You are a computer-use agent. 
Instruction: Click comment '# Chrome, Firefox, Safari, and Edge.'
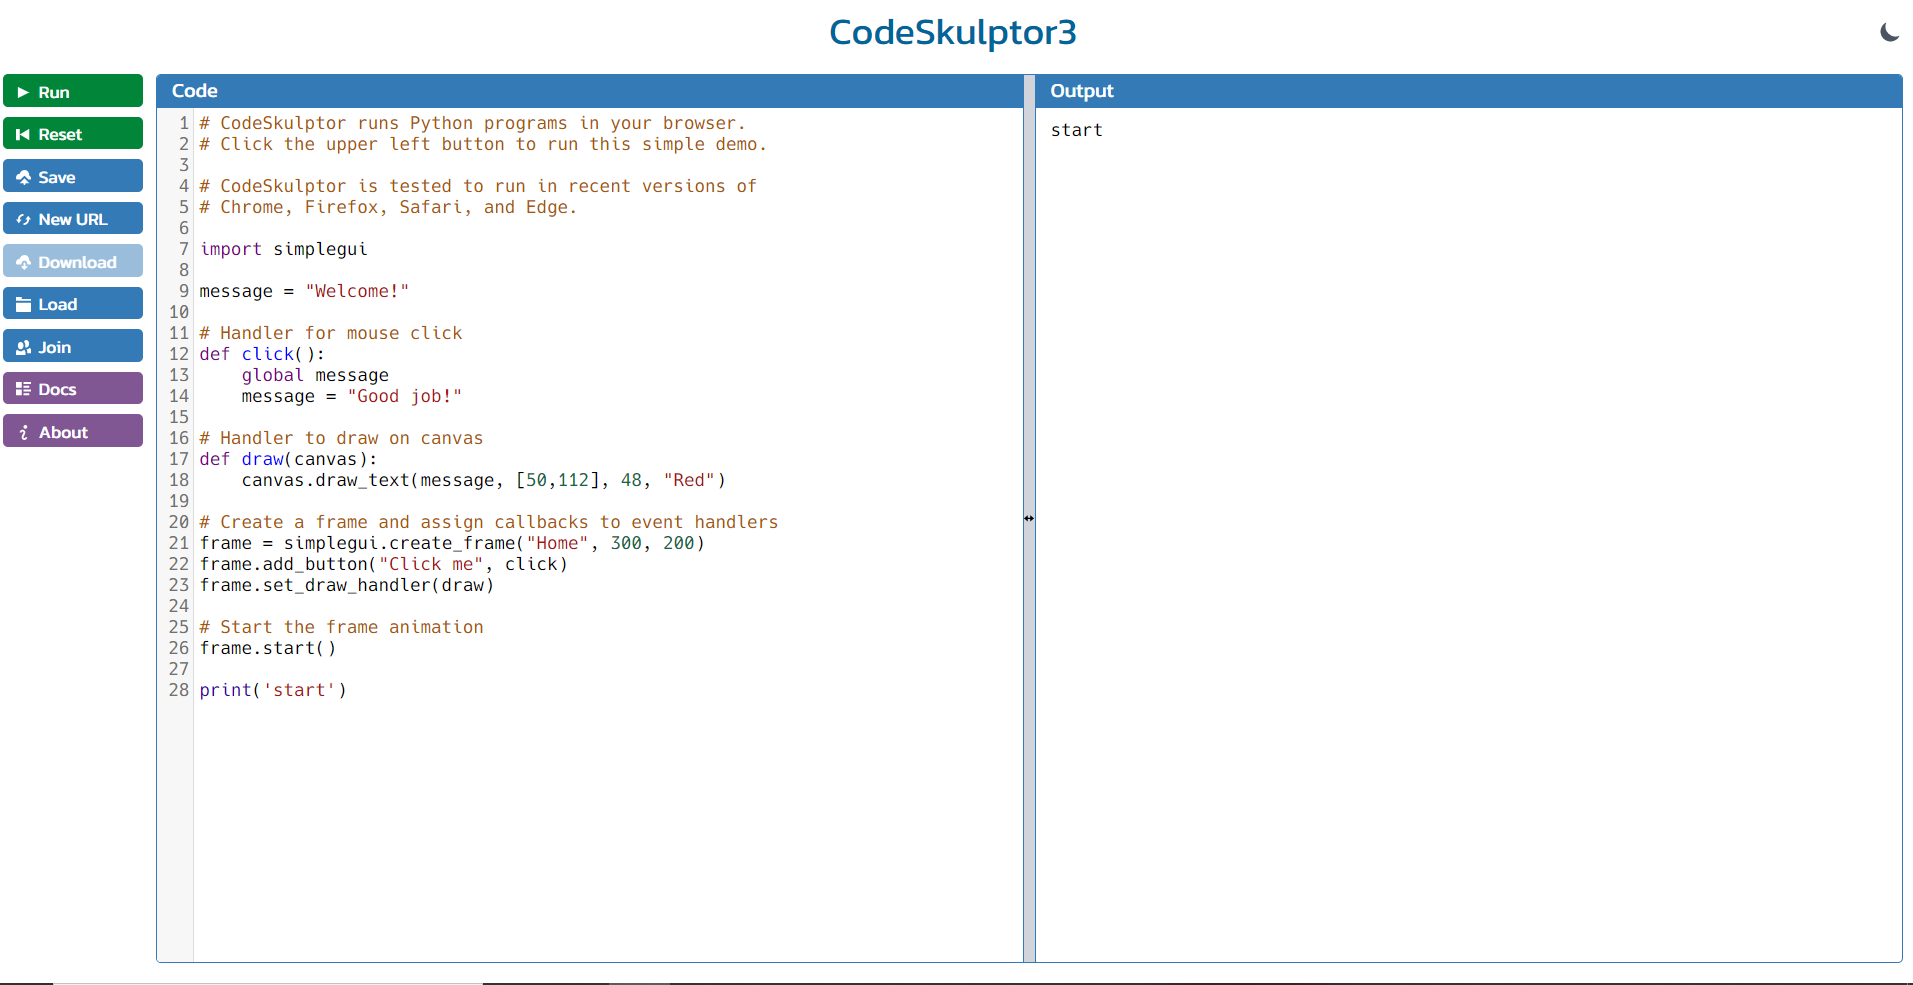389,207
